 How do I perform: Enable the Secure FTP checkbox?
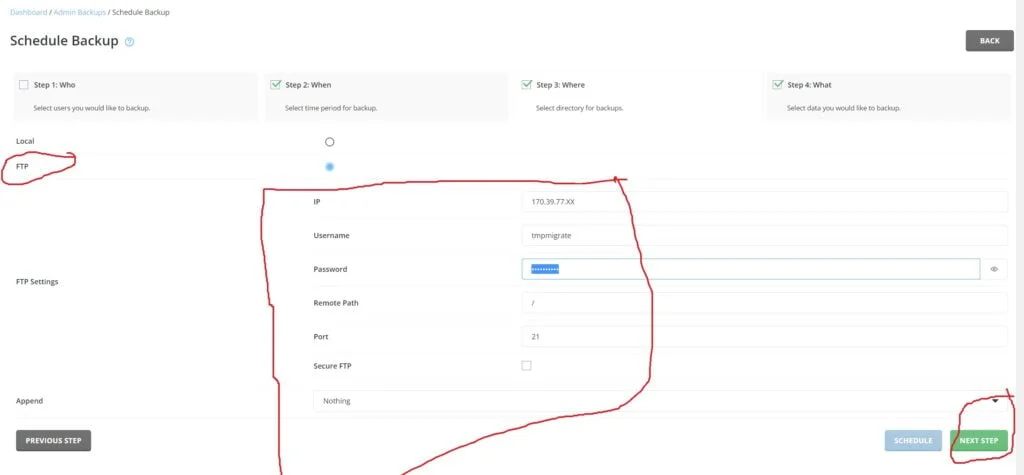(x=527, y=366)
